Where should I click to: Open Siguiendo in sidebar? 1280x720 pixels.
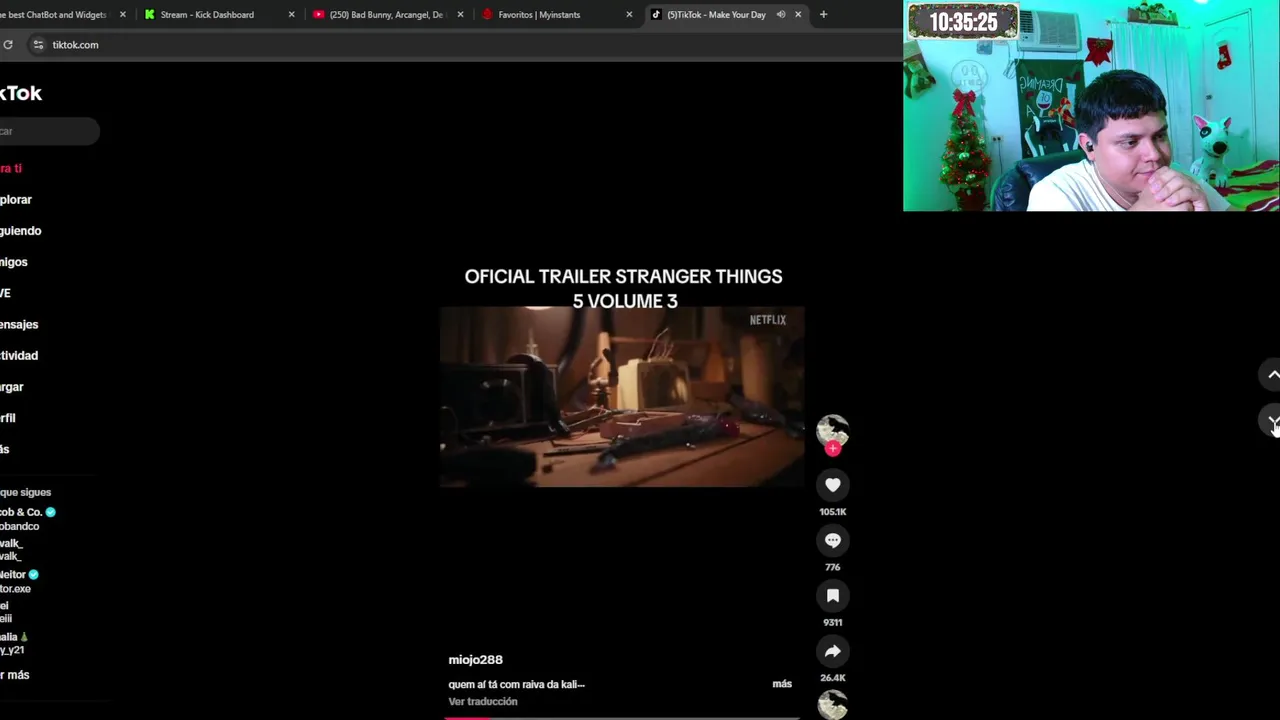pyautogui.click(x=20, y=230)
